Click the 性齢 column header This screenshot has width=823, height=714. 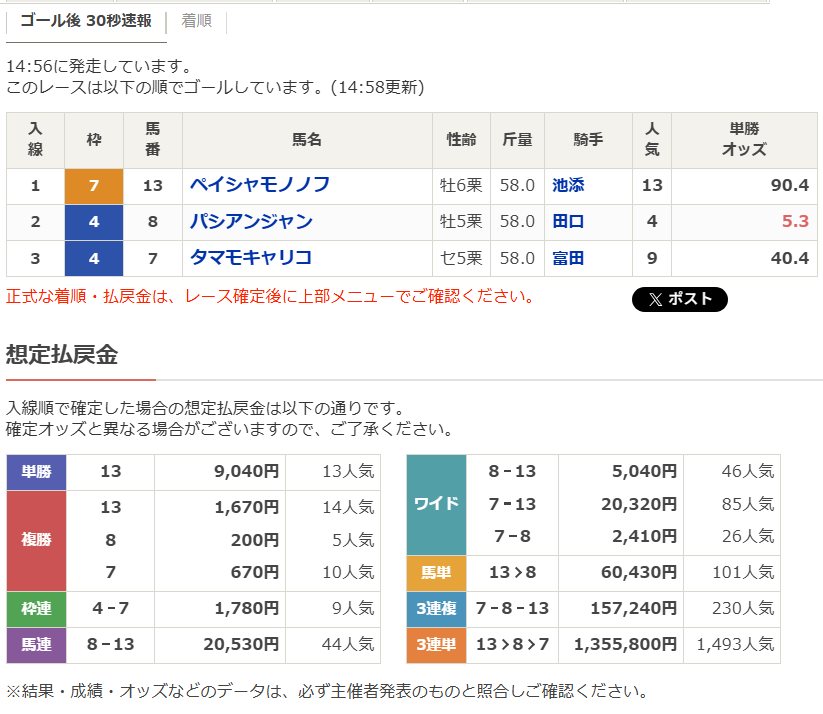coord(461,140)
